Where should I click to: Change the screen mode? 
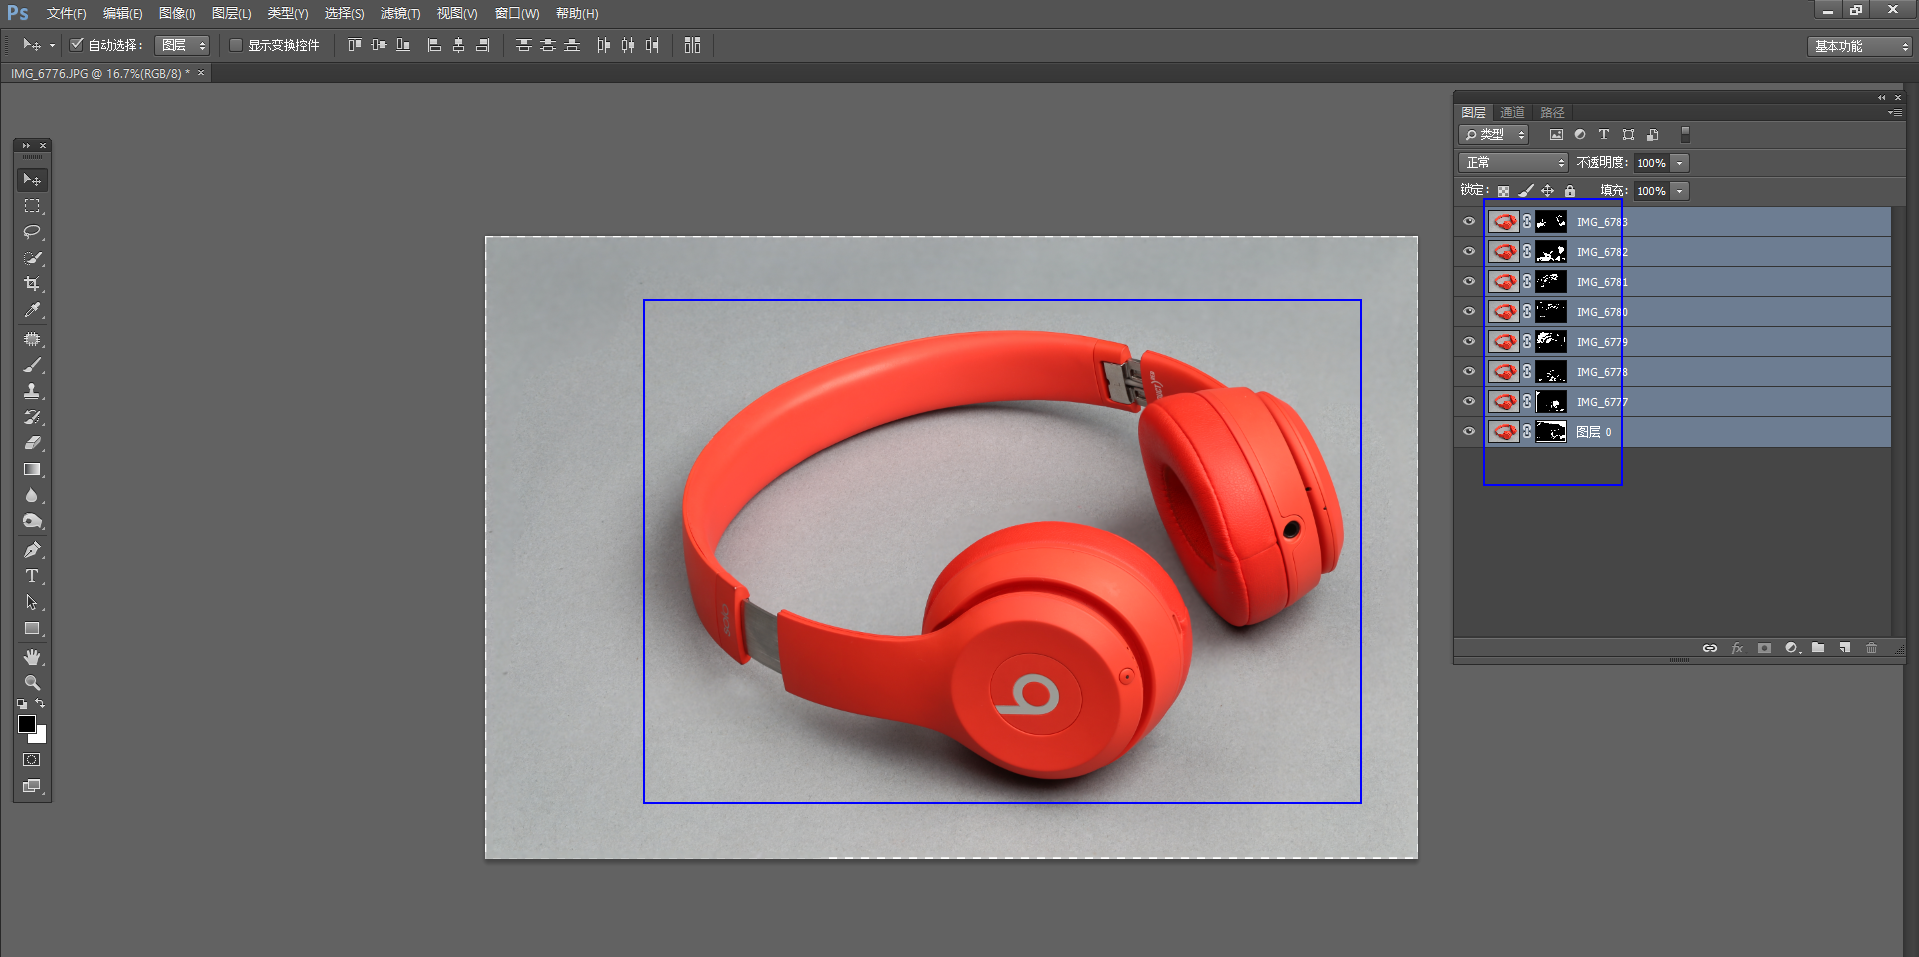32,786
